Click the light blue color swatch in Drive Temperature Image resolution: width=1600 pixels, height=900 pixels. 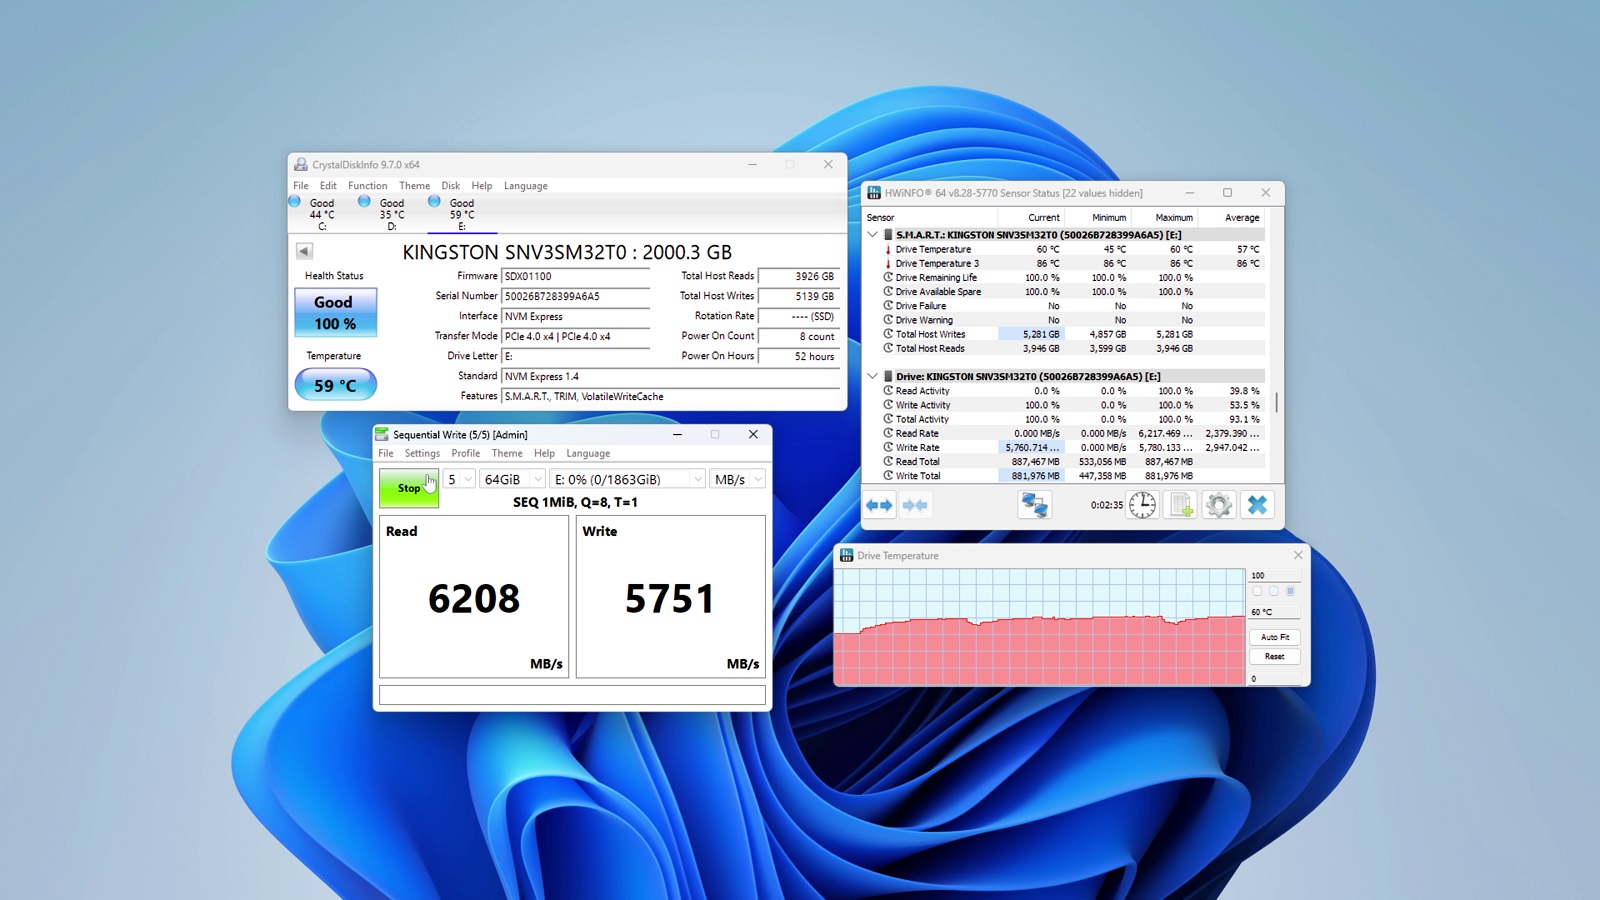tap(1273, 592)
